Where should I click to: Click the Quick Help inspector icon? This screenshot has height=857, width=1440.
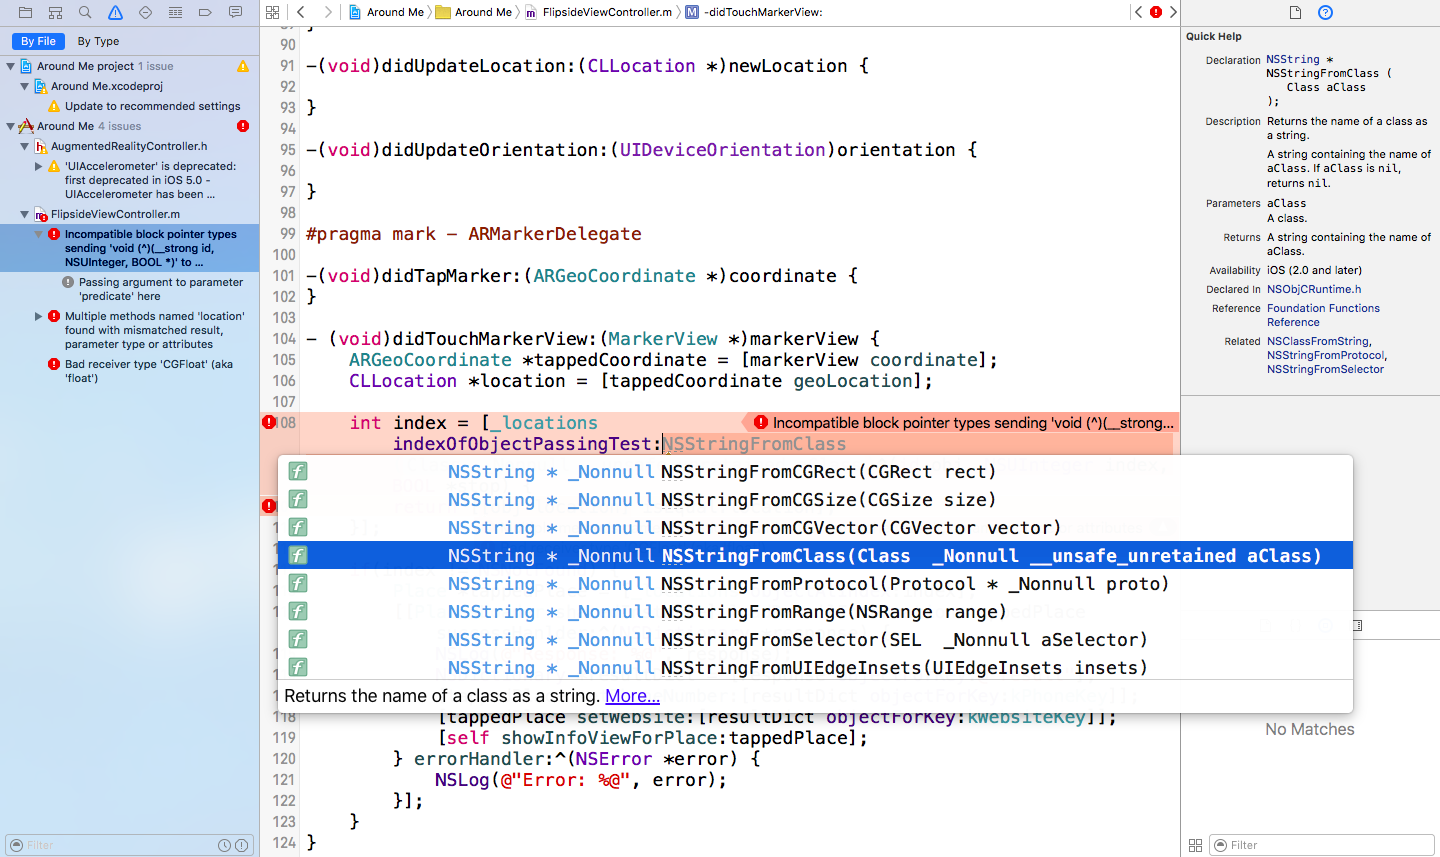click(1325, 12)
